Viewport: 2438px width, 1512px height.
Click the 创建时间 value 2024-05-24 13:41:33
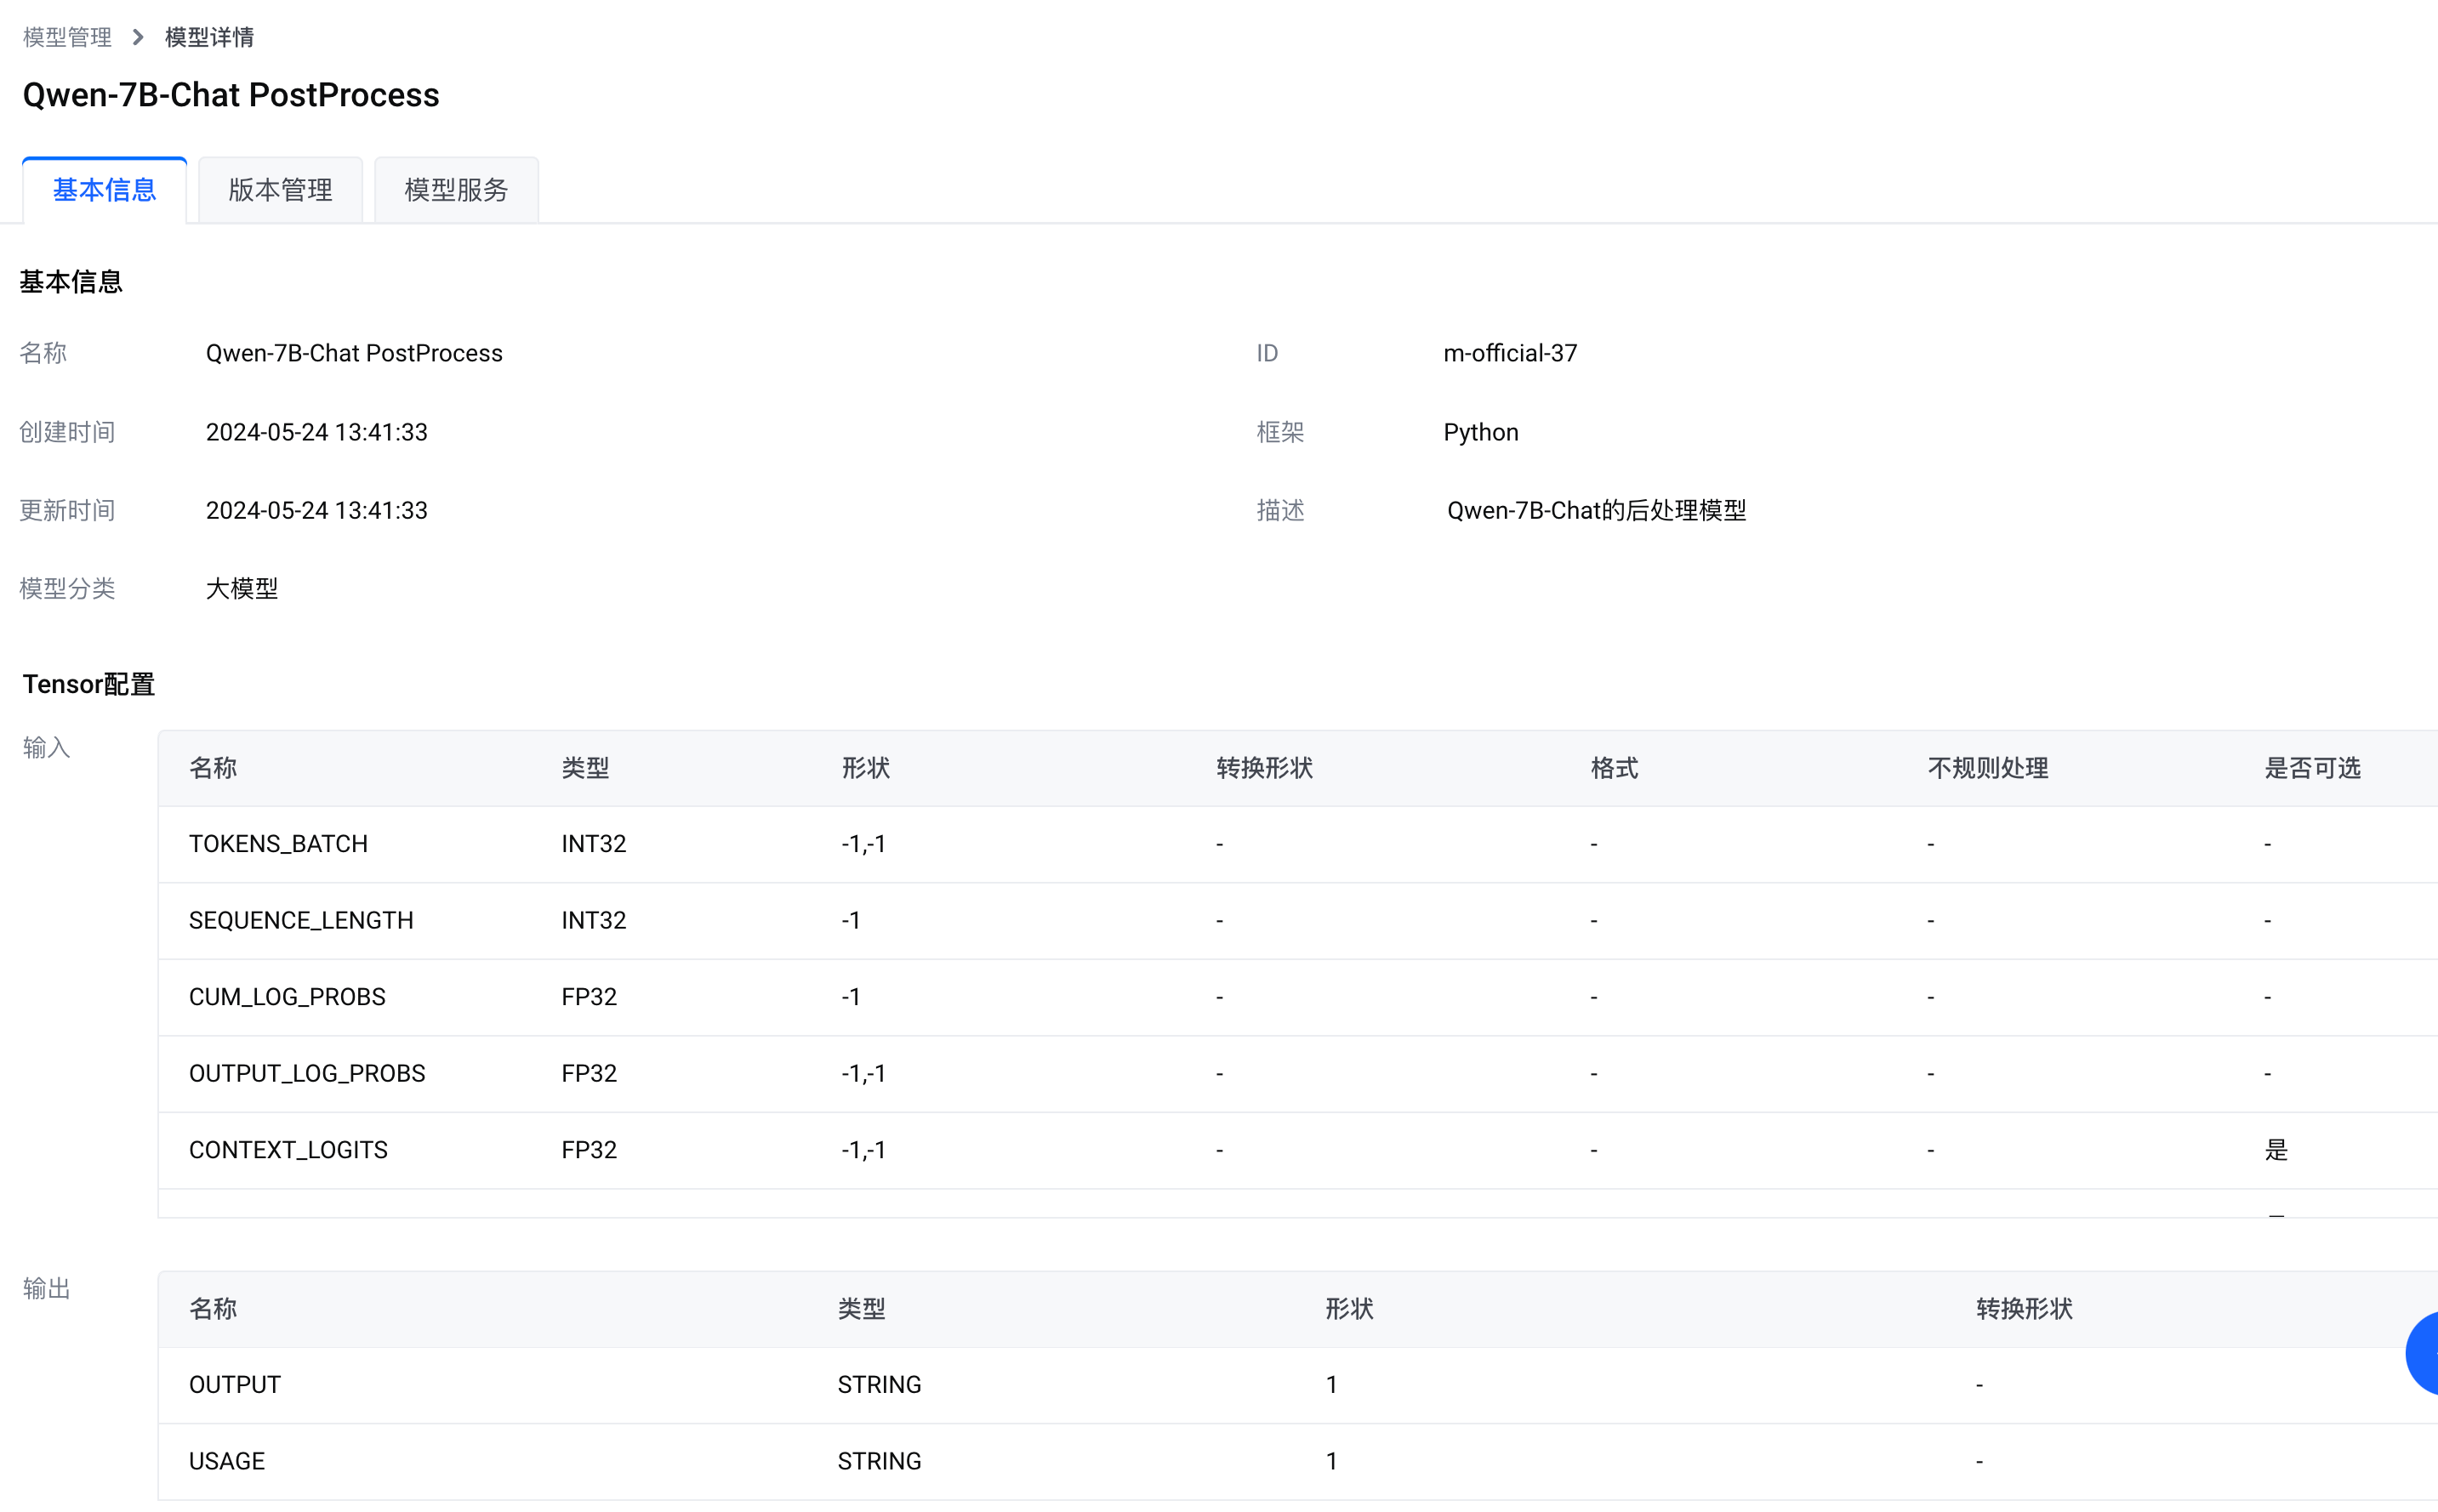click(x=316, y=432)
